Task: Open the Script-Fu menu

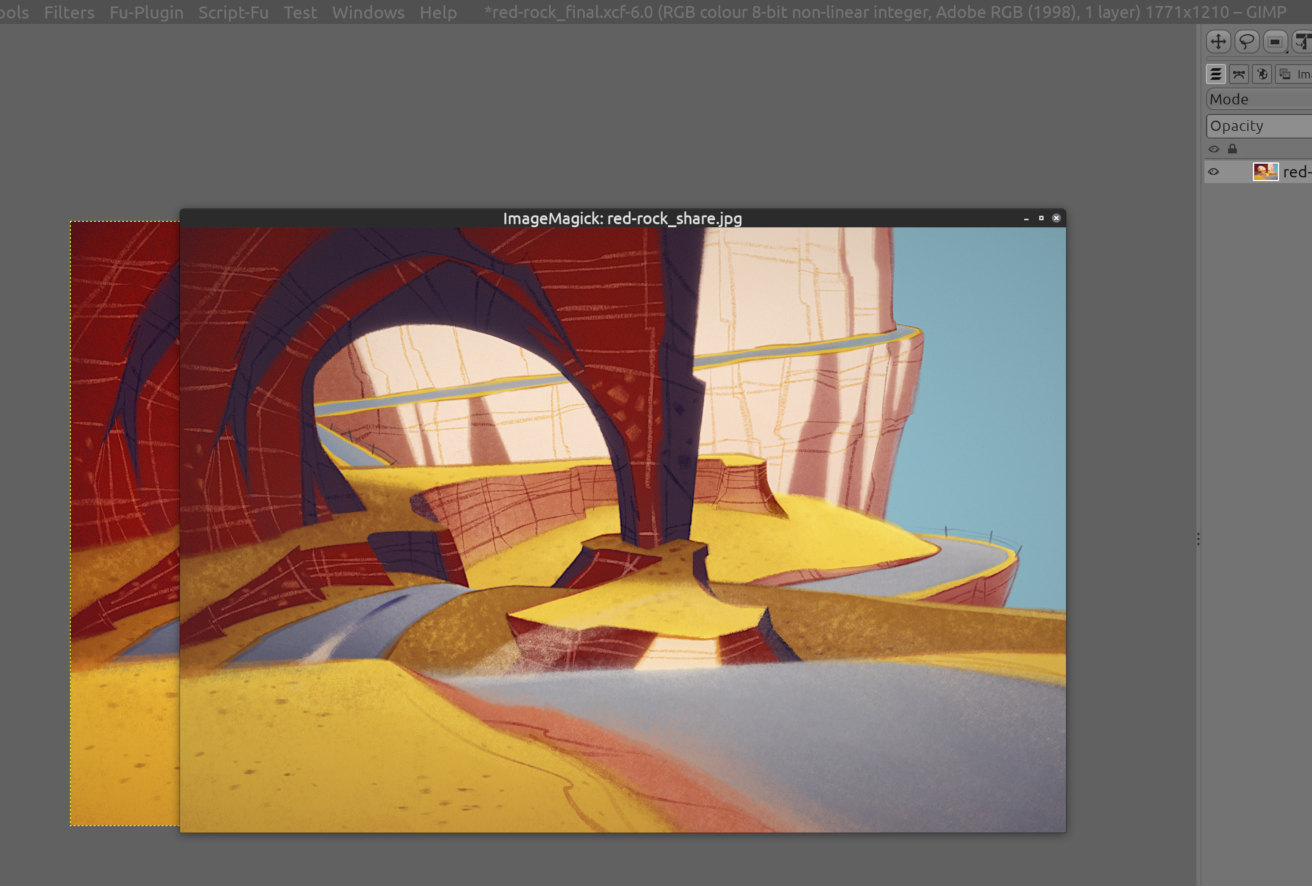Action: (x=233, y=12)
